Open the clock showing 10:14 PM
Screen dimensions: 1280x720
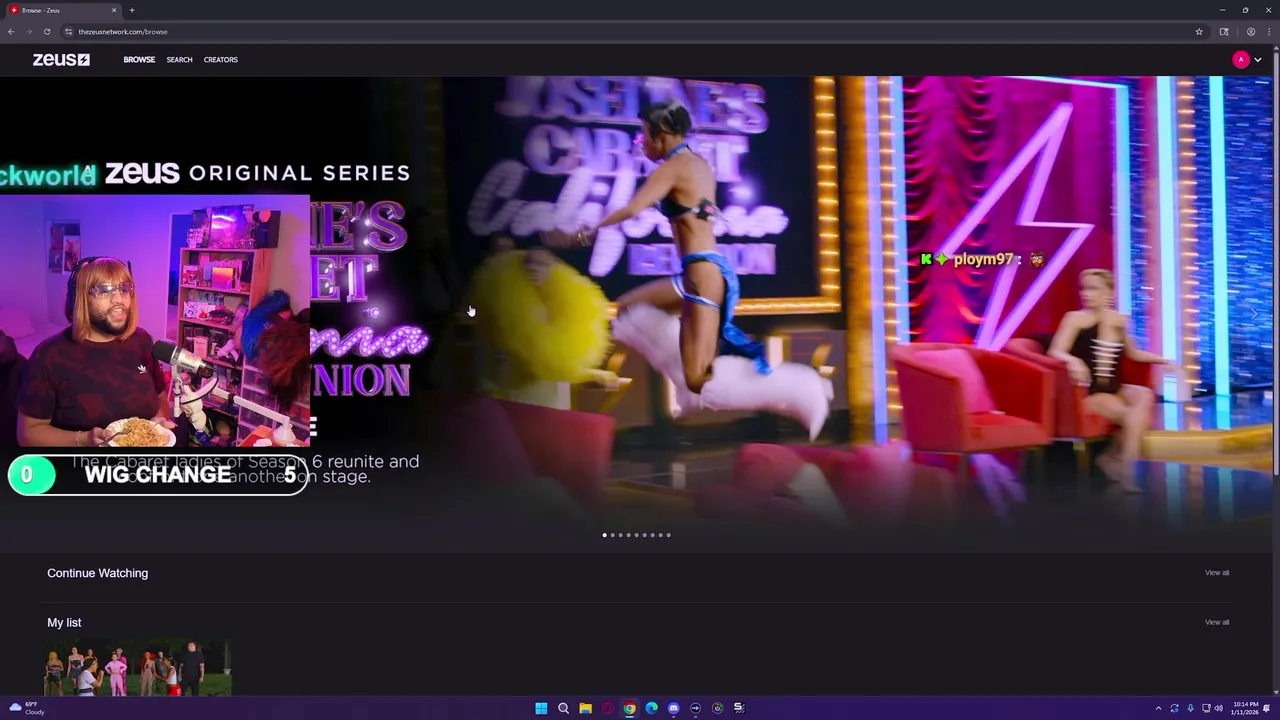click(1245, 708)
